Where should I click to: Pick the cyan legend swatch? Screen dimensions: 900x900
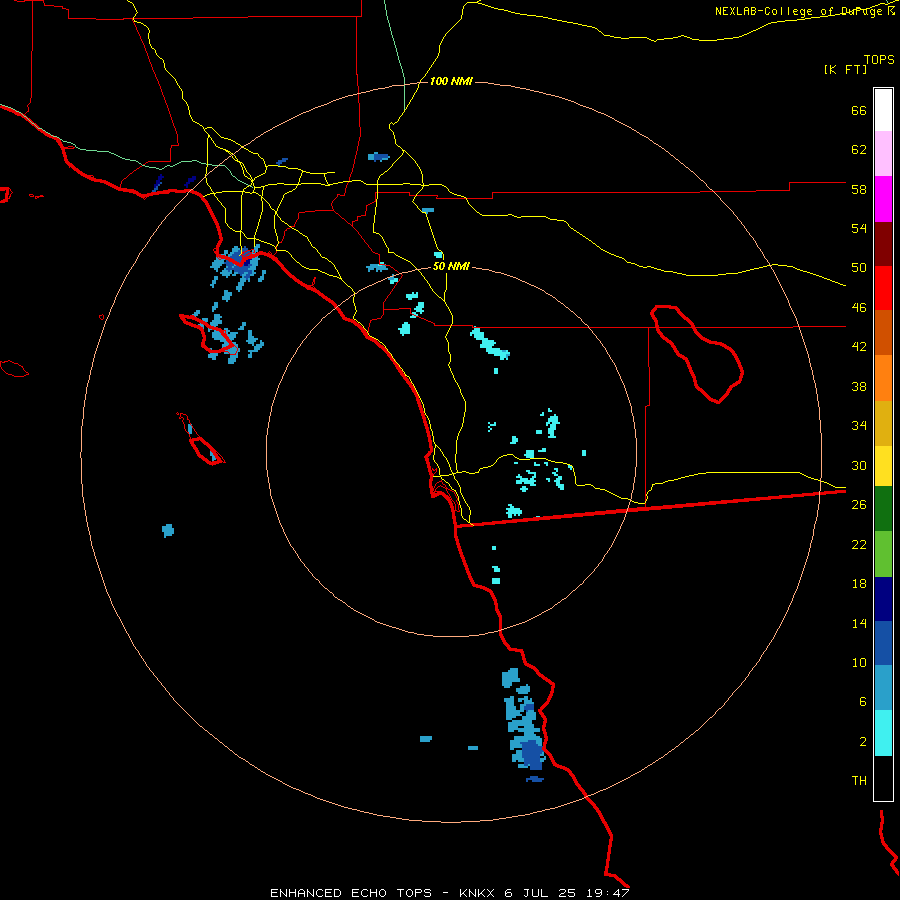click(883, 733)
